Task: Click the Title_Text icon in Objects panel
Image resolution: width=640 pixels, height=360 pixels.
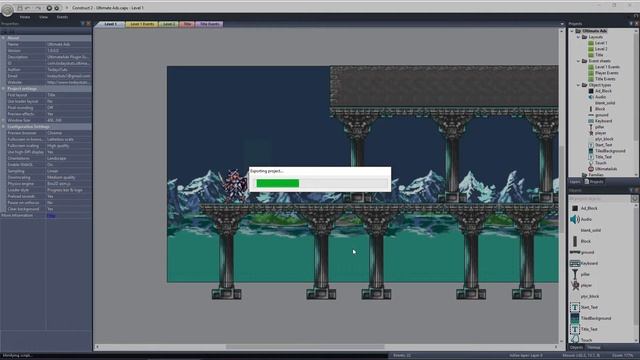Action: pyautogui.click(x=575, y=329)
